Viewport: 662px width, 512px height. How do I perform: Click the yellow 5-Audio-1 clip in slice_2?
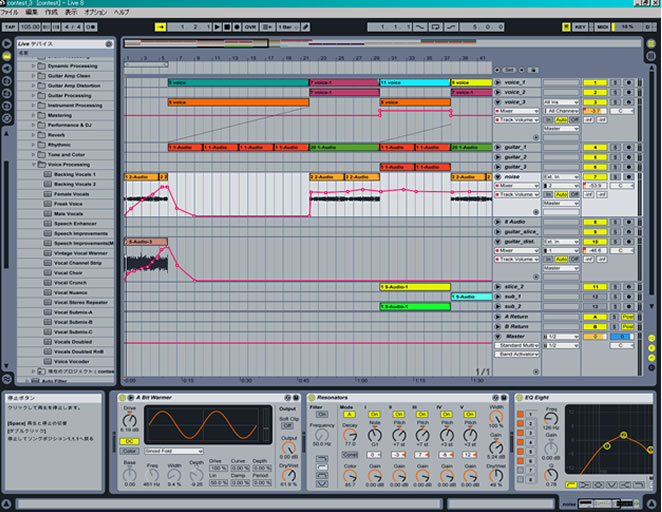(415, 287)
